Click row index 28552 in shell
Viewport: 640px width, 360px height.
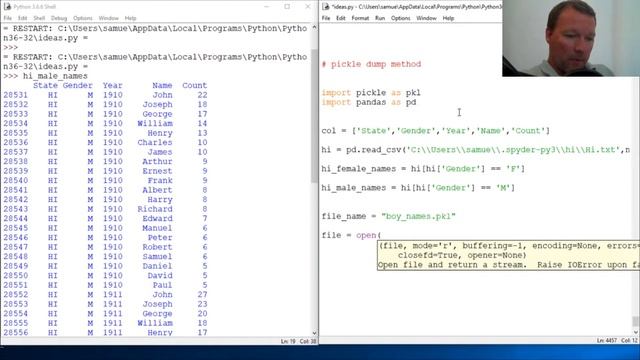pyautogui.click(x=16, y=294)
